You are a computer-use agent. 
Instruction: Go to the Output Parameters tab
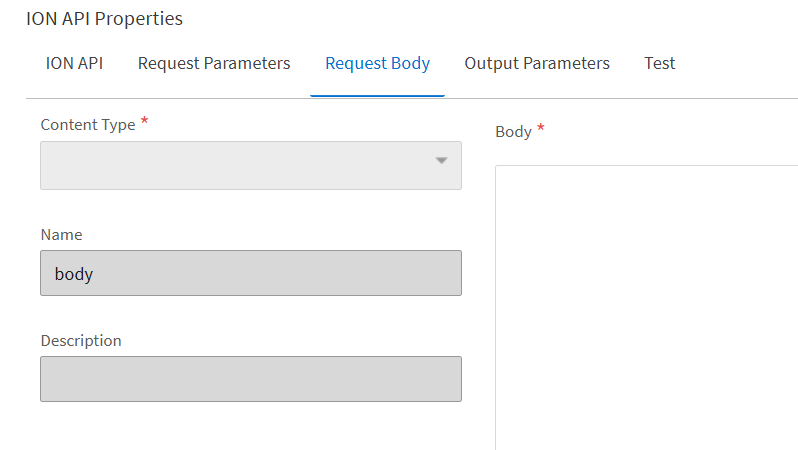537,64
